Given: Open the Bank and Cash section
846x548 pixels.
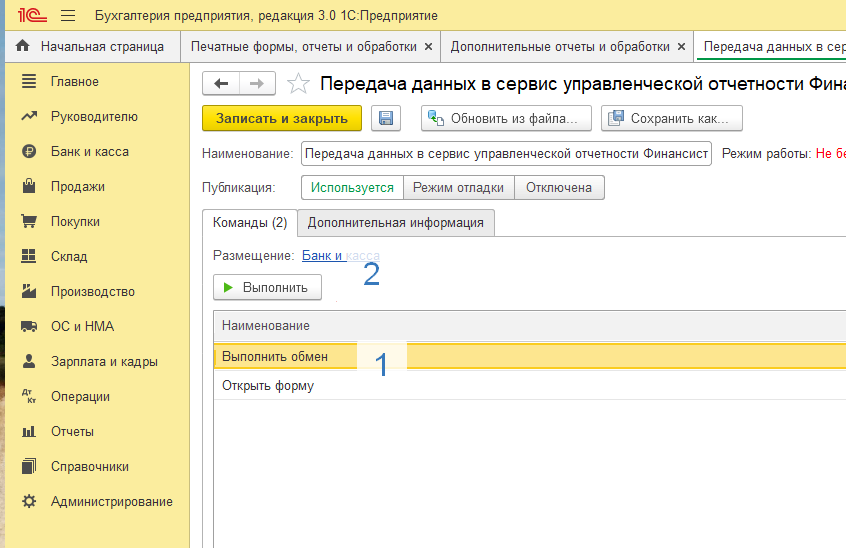Looking at the screenshot, I should (x=89, y=152).
